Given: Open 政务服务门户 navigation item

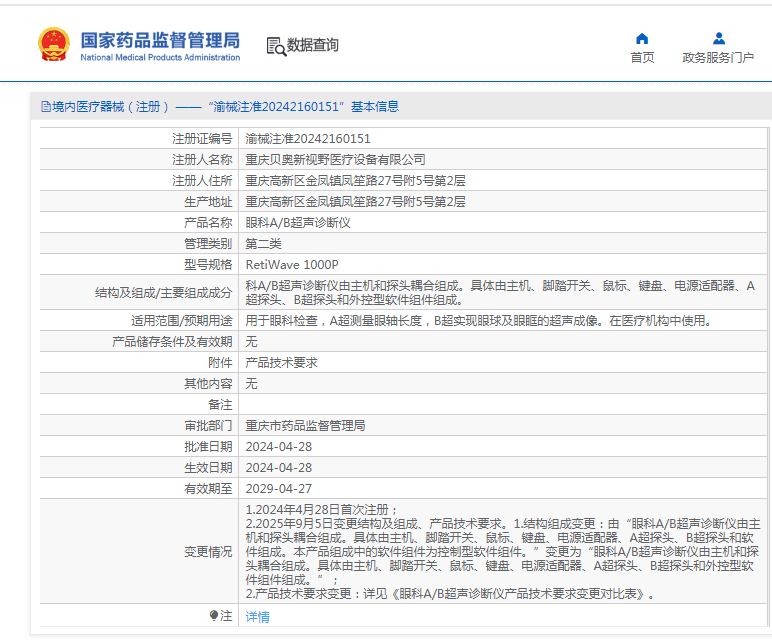Looking at the screenshot, I should tap(718, 58).
